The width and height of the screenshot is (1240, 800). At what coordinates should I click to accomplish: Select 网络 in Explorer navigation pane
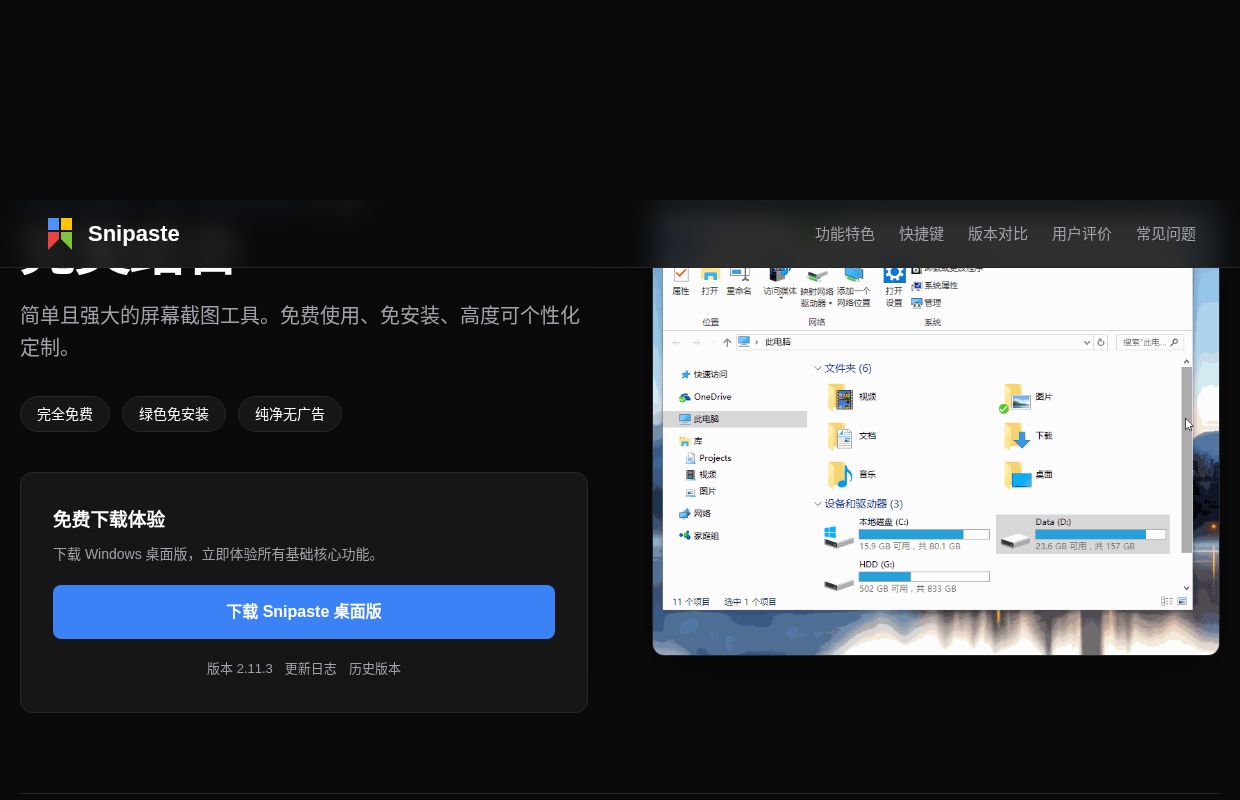(695, 514)
